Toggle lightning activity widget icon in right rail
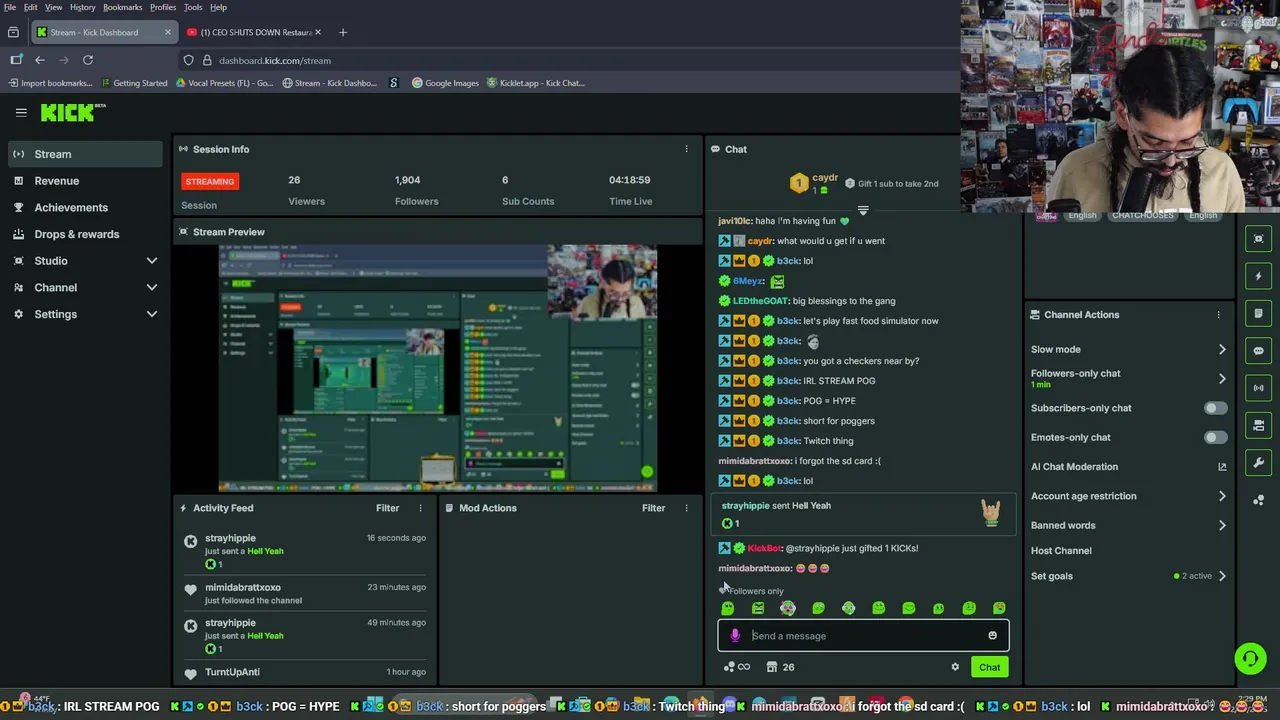 [1259, 276]
